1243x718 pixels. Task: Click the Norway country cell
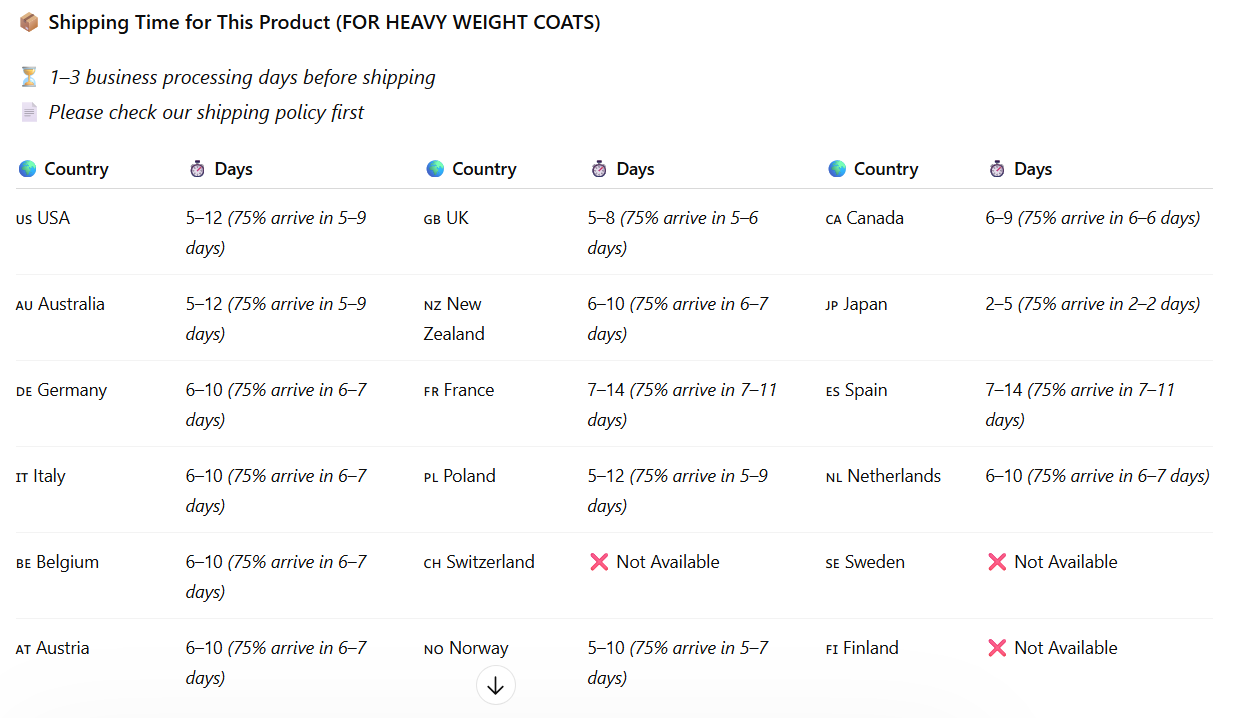(466, 648)
